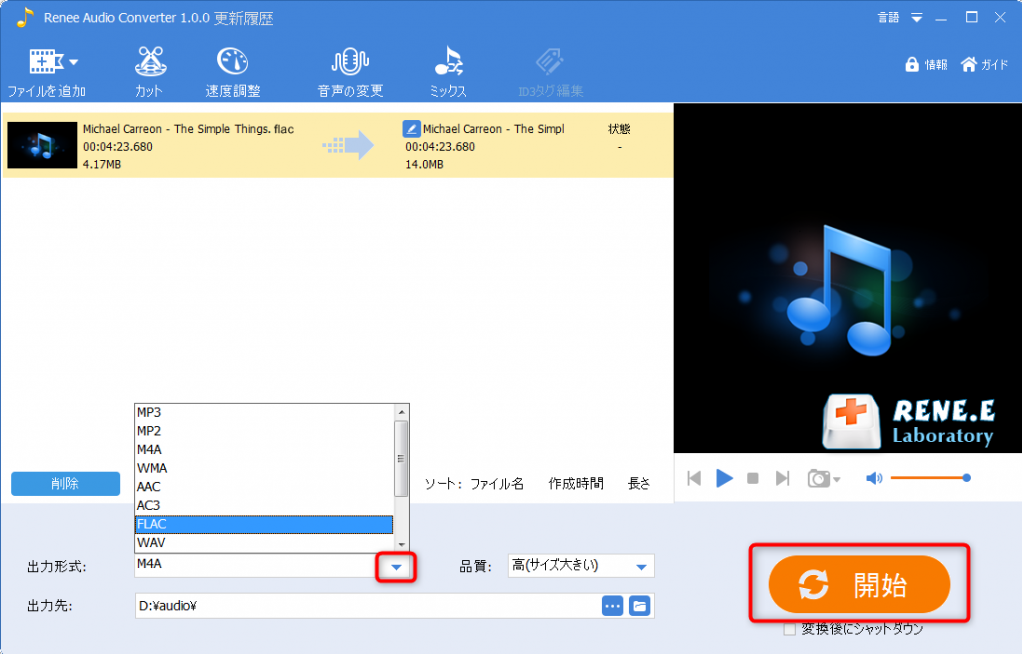1022x654 pixels.
Task: Click the edit pencil icon on output file
Action: [x=411, y=128]
